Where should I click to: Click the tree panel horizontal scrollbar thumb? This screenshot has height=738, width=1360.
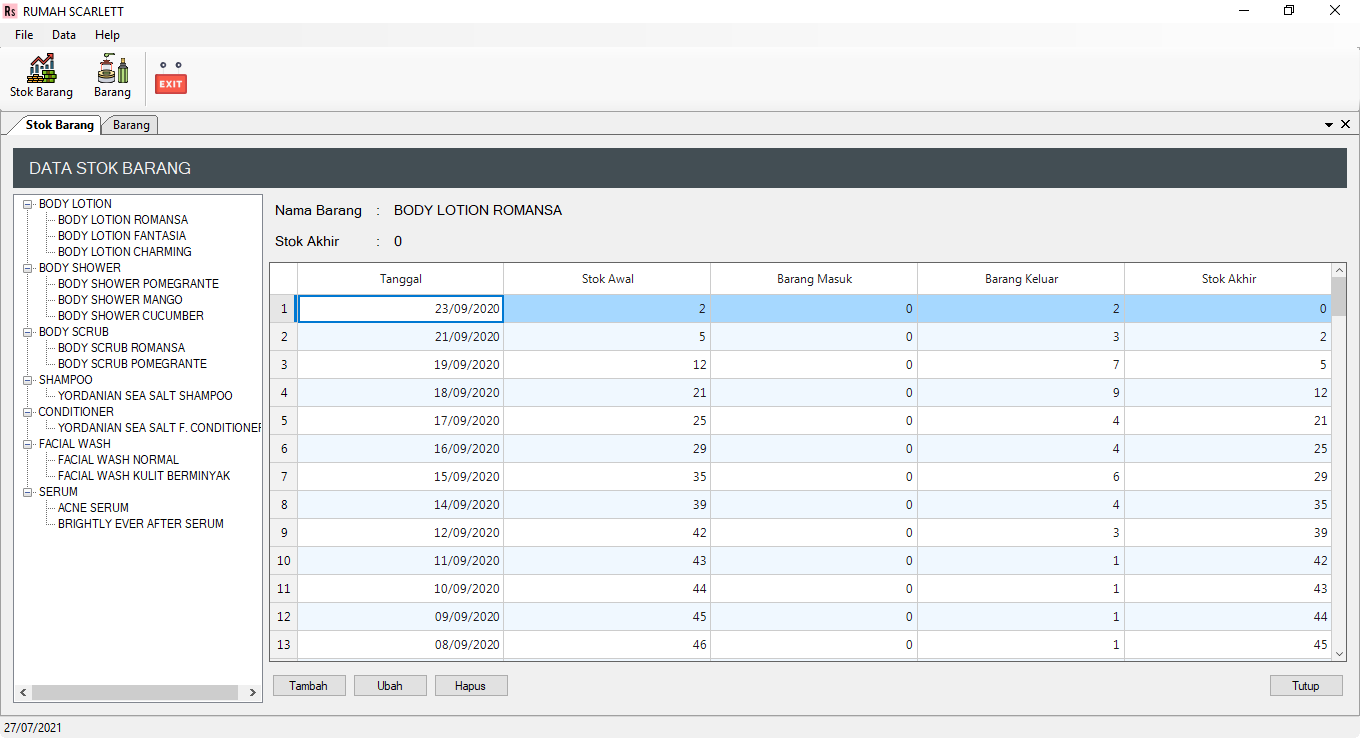point(135,692)
